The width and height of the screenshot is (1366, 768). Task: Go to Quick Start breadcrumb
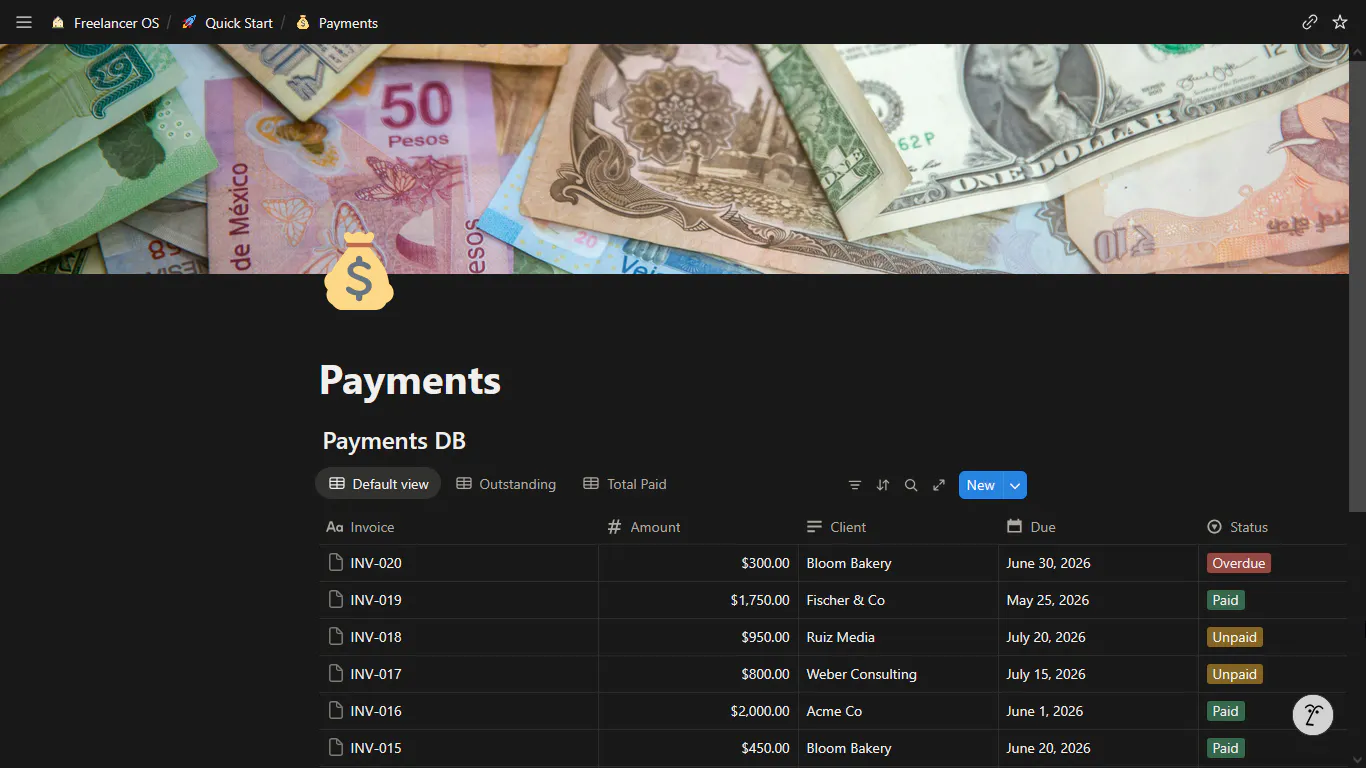tap(226, 22)
